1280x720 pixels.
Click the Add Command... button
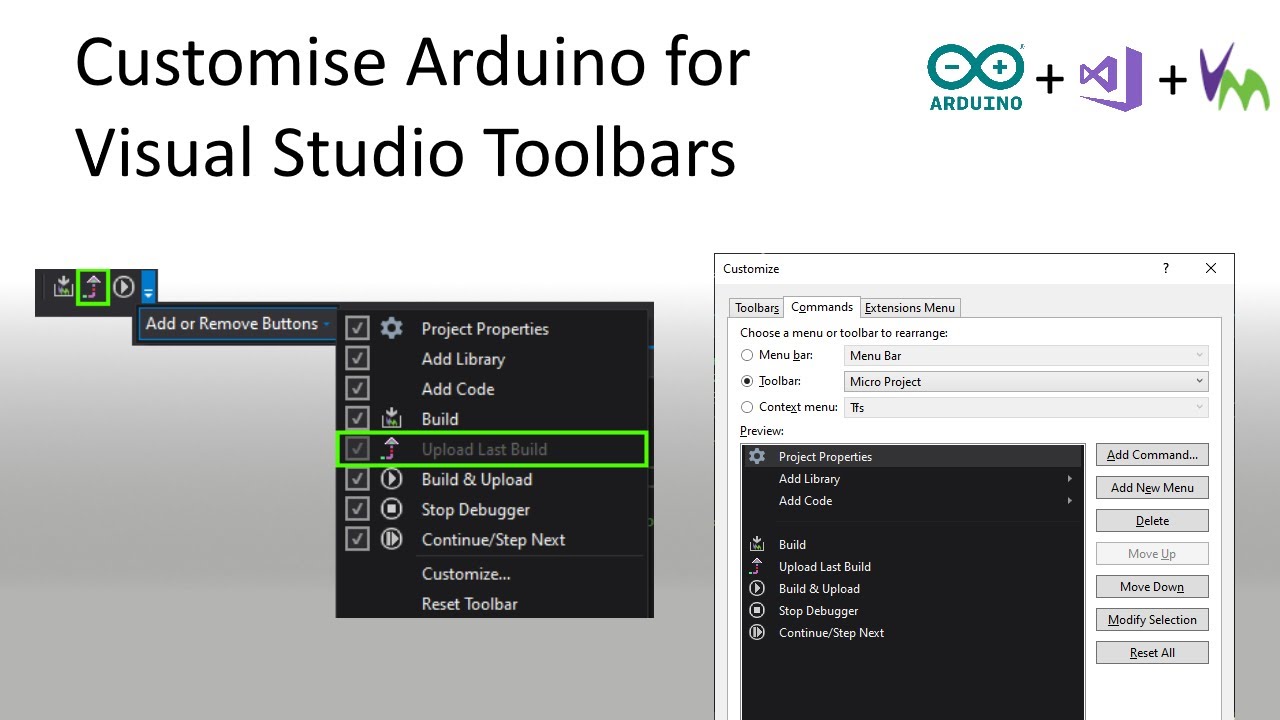pos(1152,455)
